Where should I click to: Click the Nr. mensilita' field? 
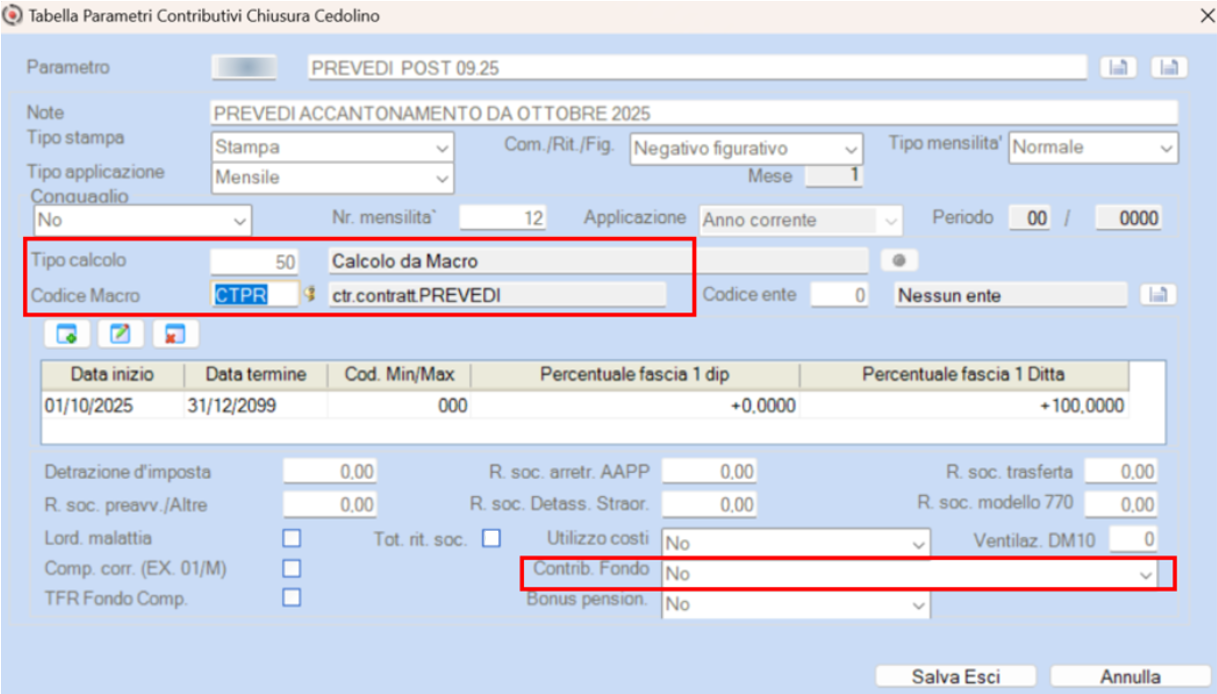[x=502, y=218]
